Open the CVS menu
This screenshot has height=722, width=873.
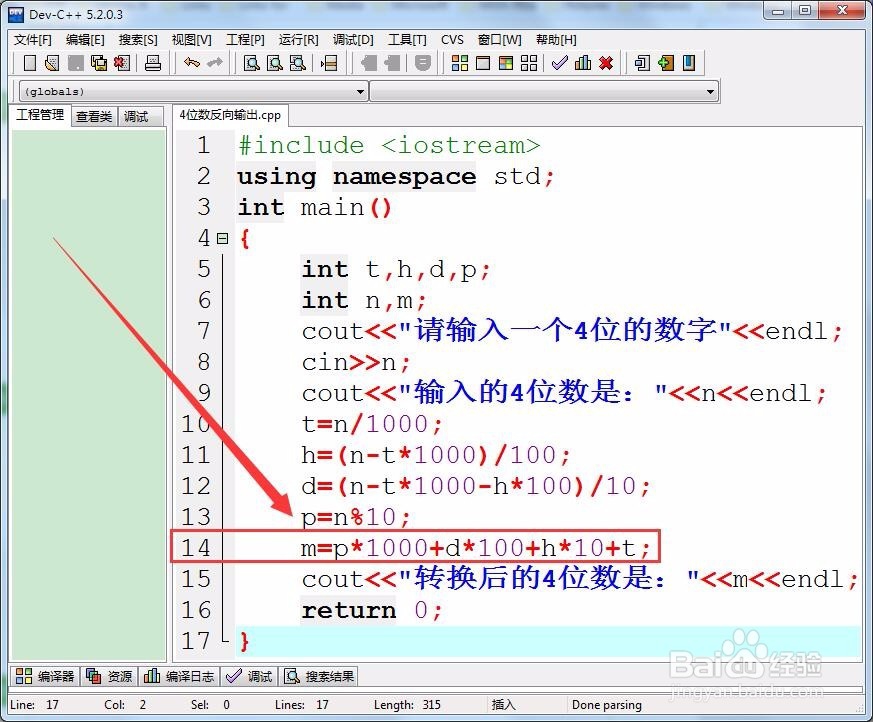pos(452,40)
